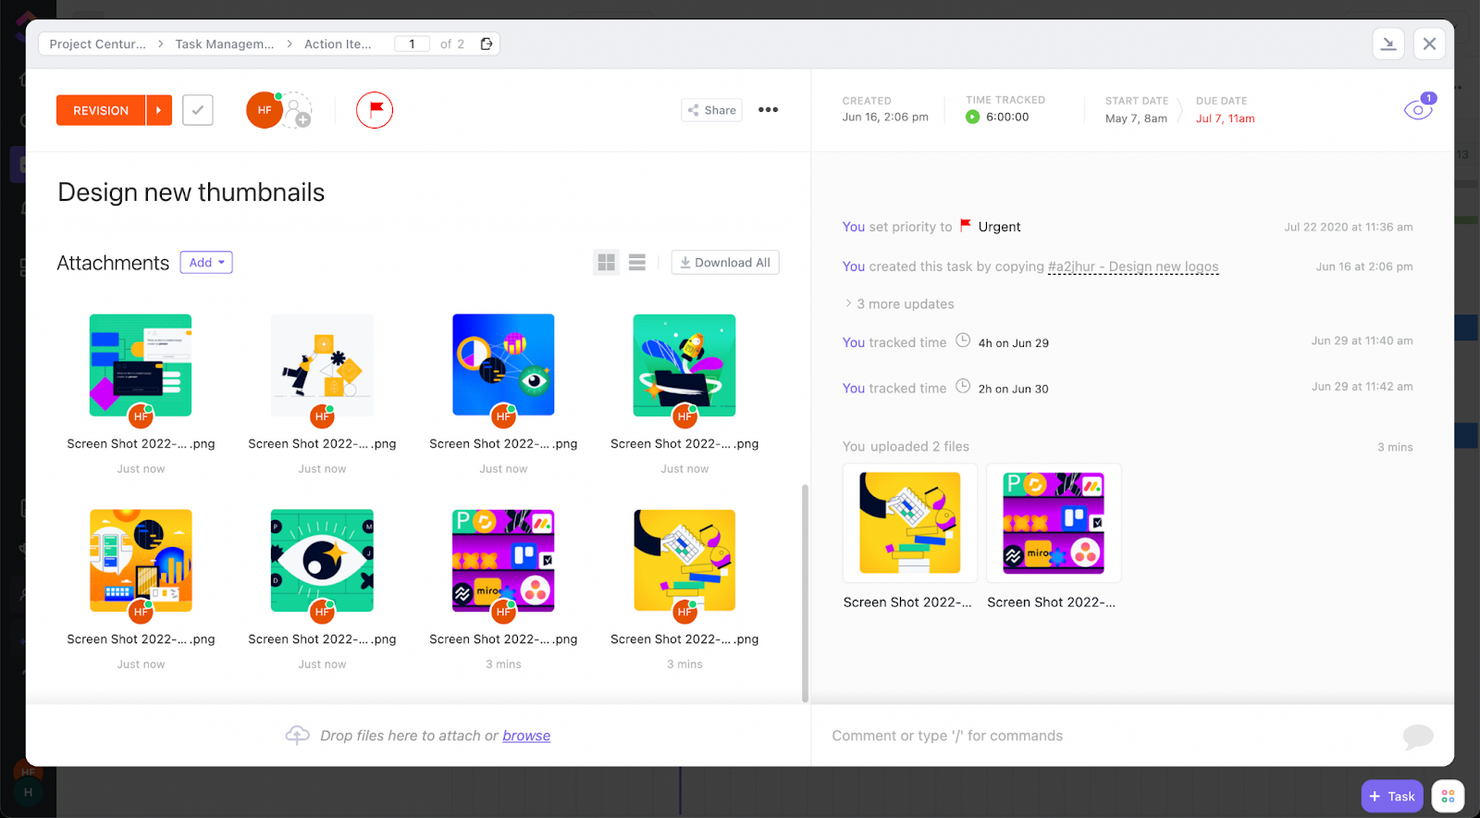Click Download All attachments button
The width and height of the screenshot is (1480, 818).
point(725,262)
